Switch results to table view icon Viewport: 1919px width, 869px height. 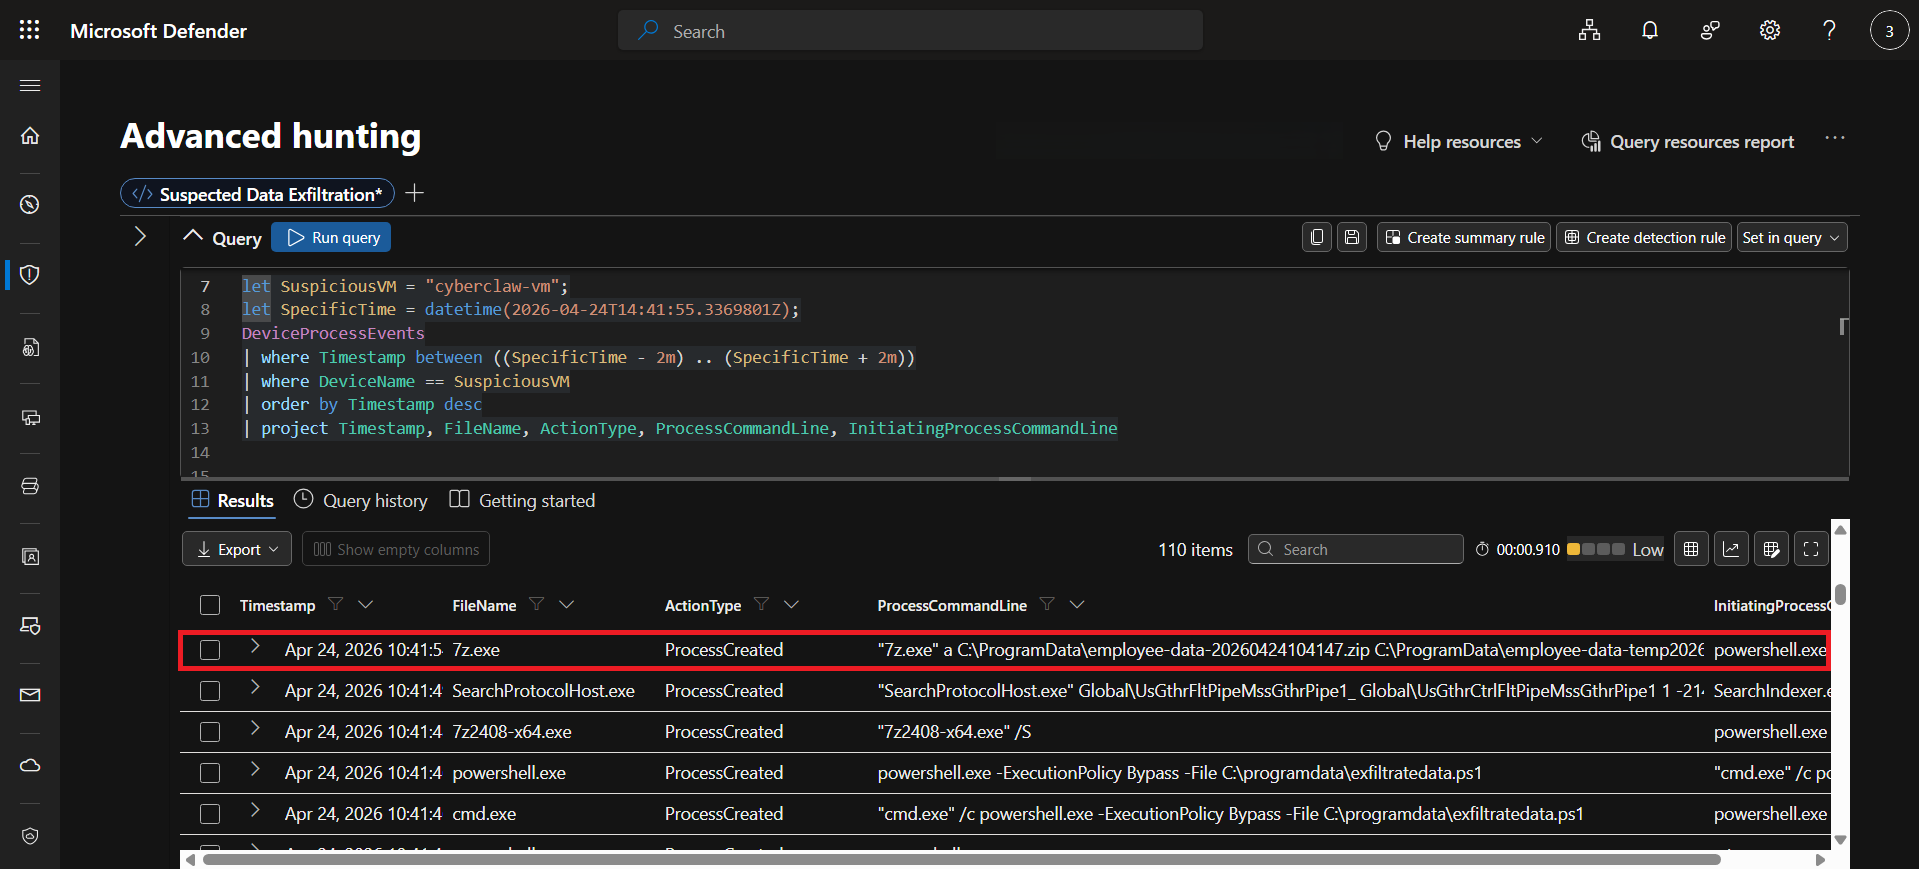click(1691, 549)
